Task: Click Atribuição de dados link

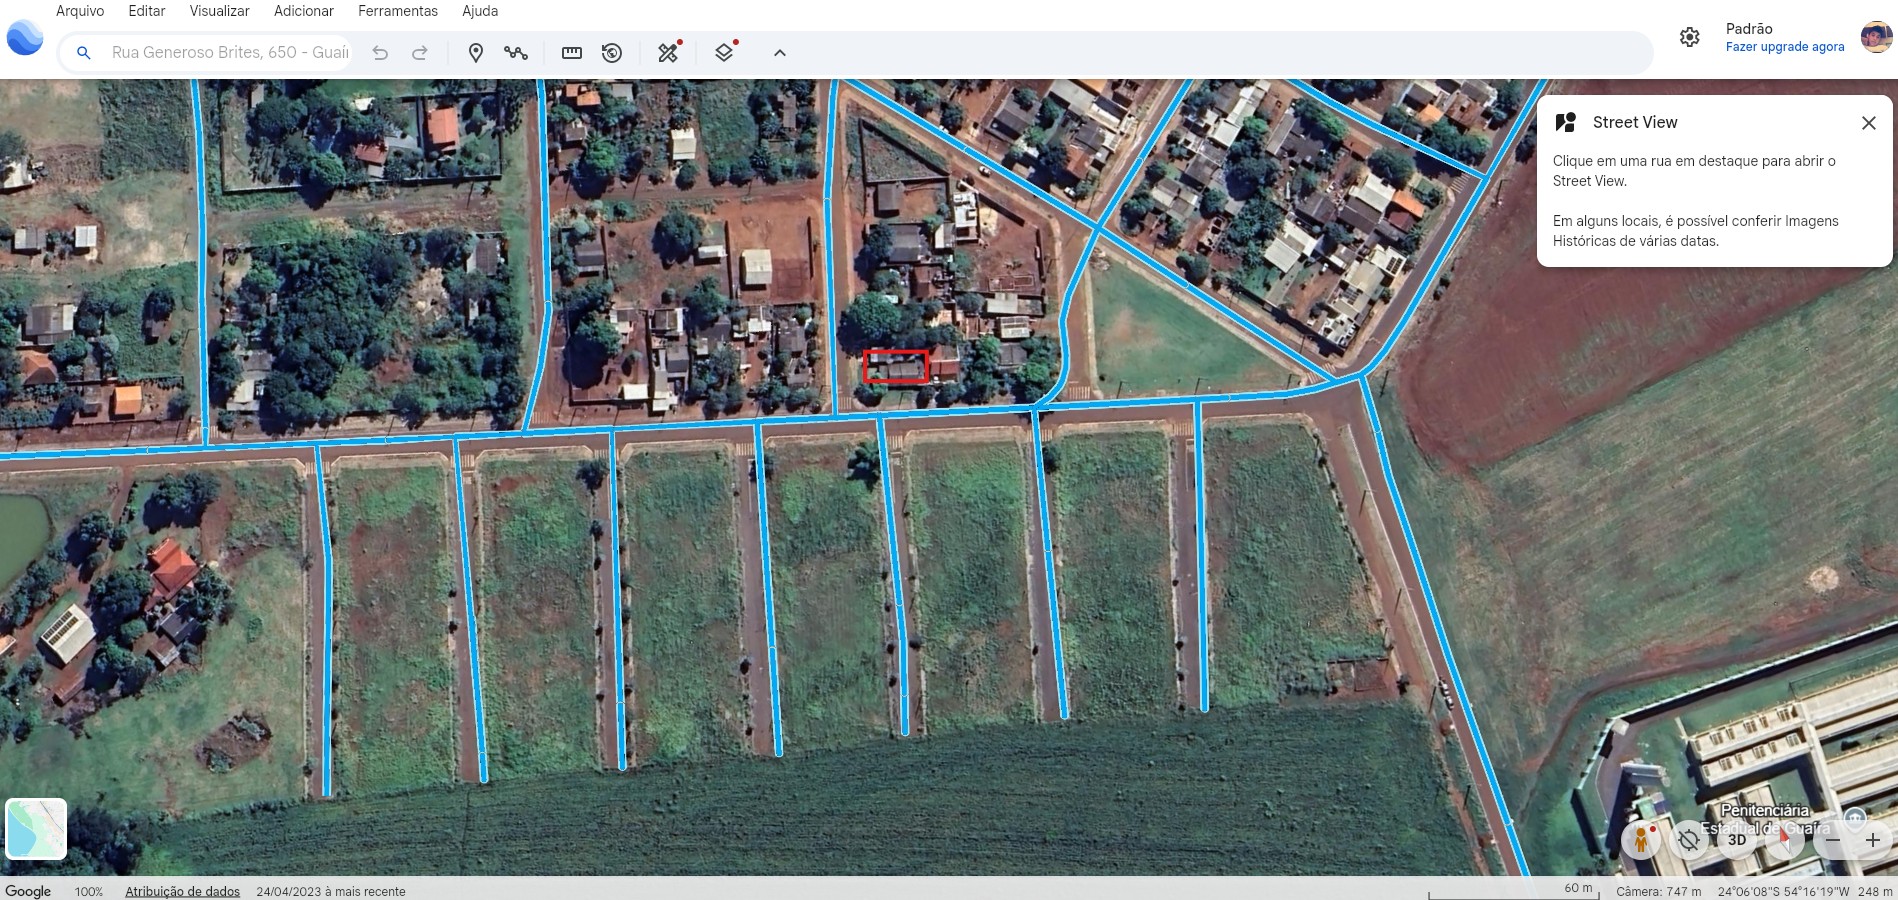Action: pyautogui.click(x=182, y=891)
